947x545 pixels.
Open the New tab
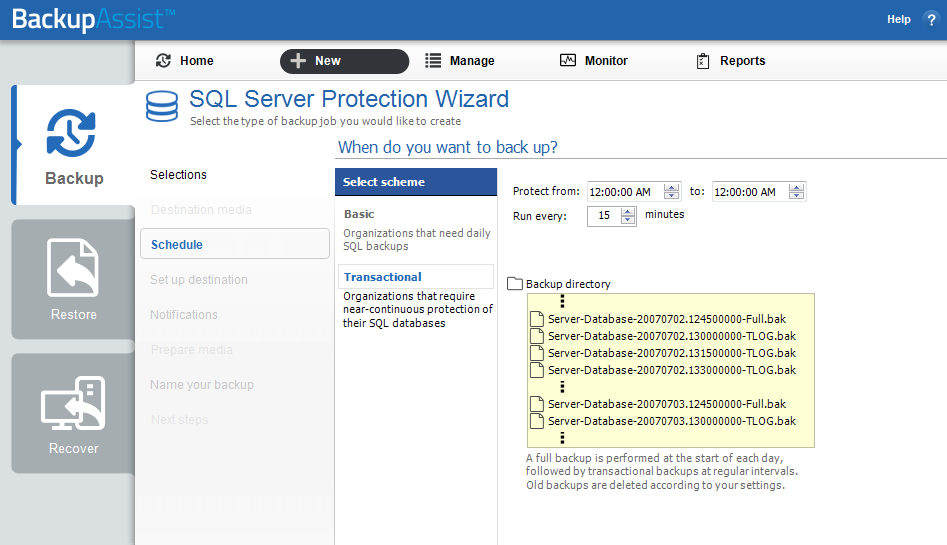[x=344, y=61]
